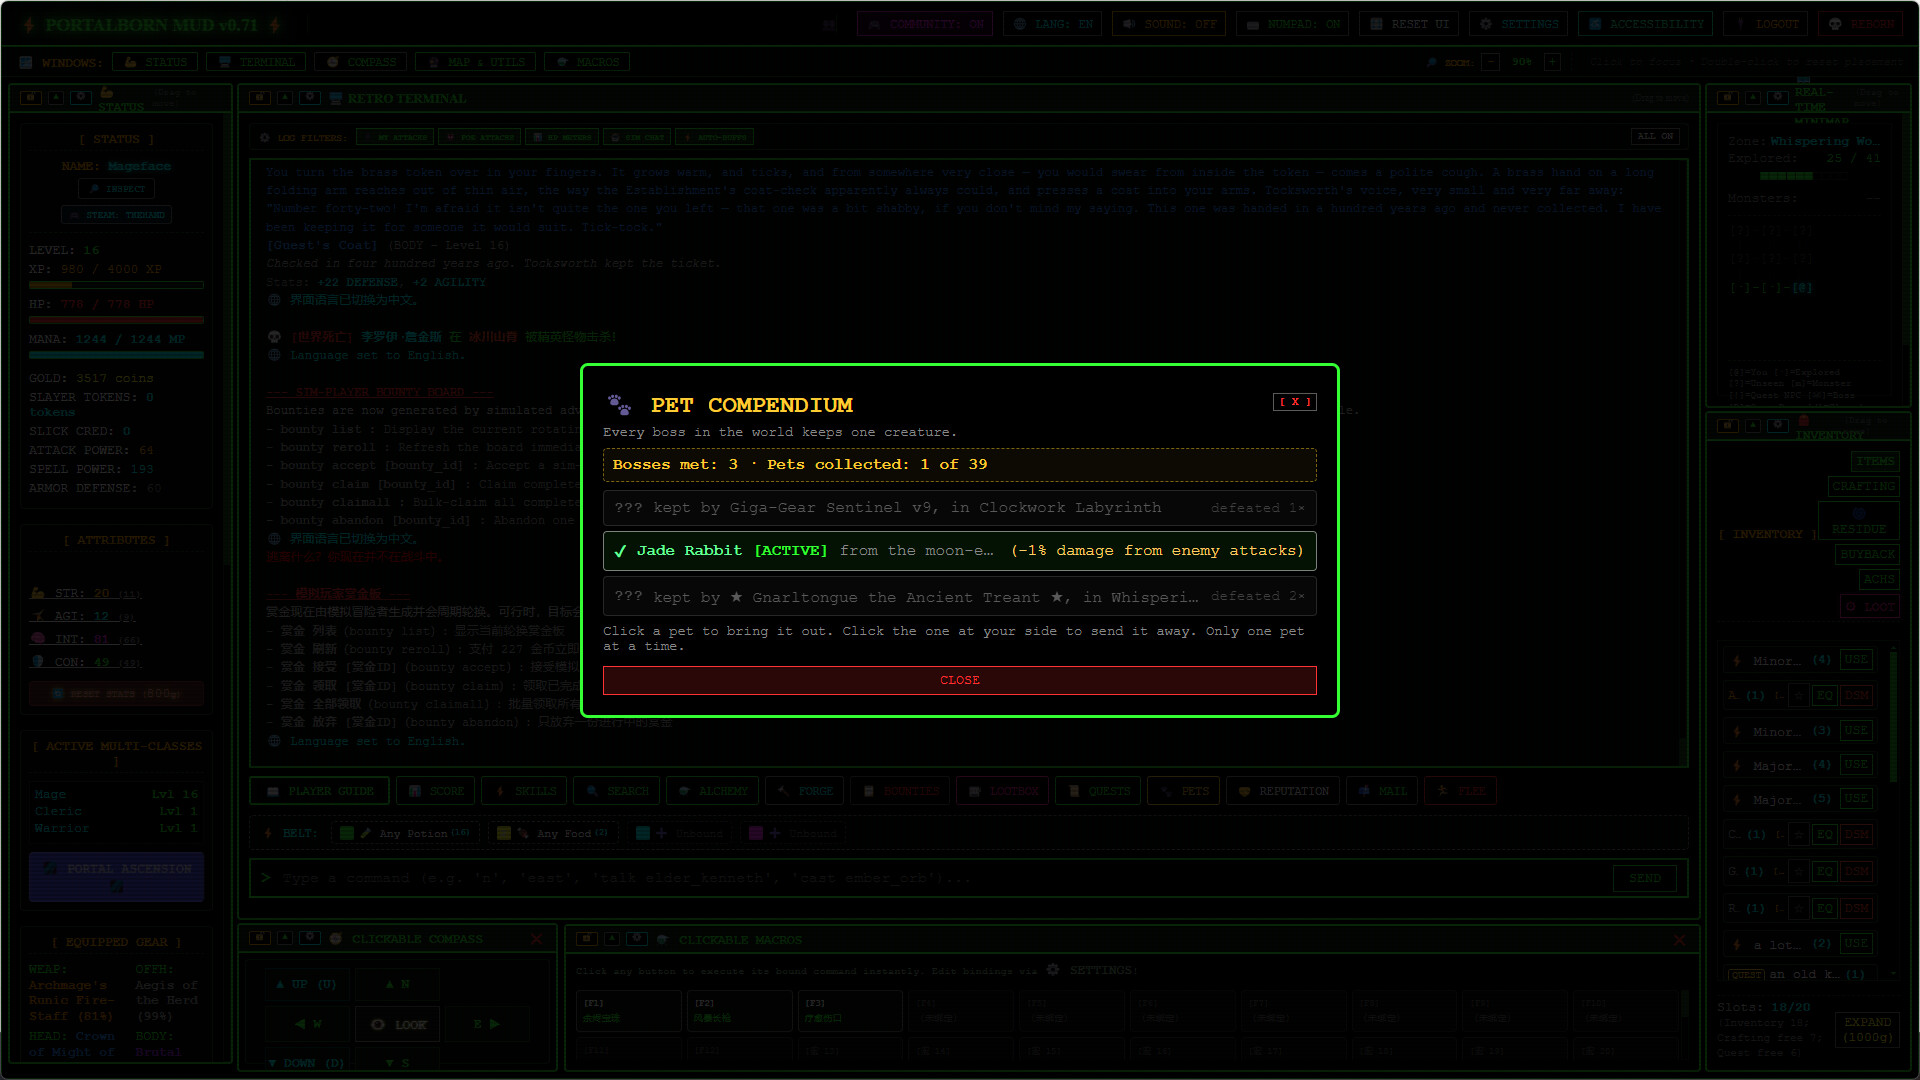
Task: Toggle COMMUNITY: ON in top bar
Action: point(925,24)
